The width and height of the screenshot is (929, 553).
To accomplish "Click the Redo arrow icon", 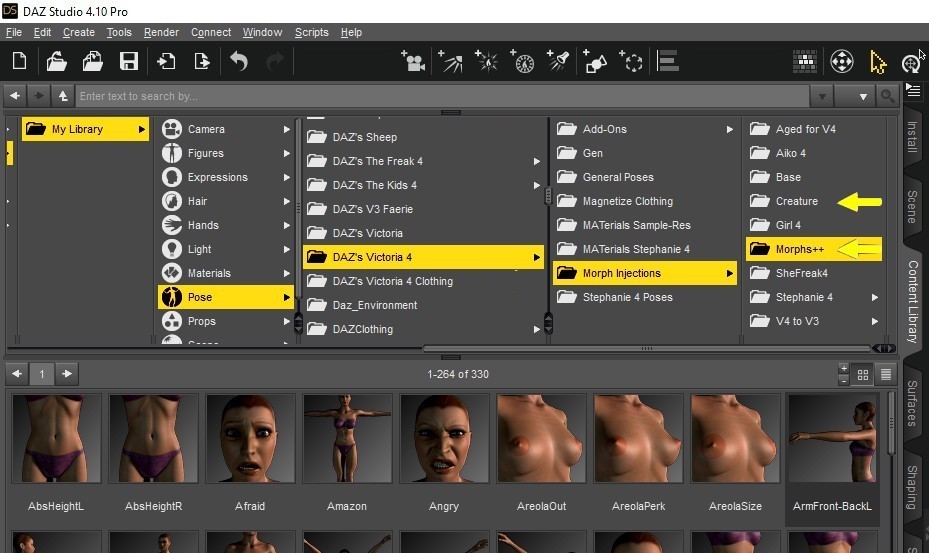I will (x=274, y=61).
